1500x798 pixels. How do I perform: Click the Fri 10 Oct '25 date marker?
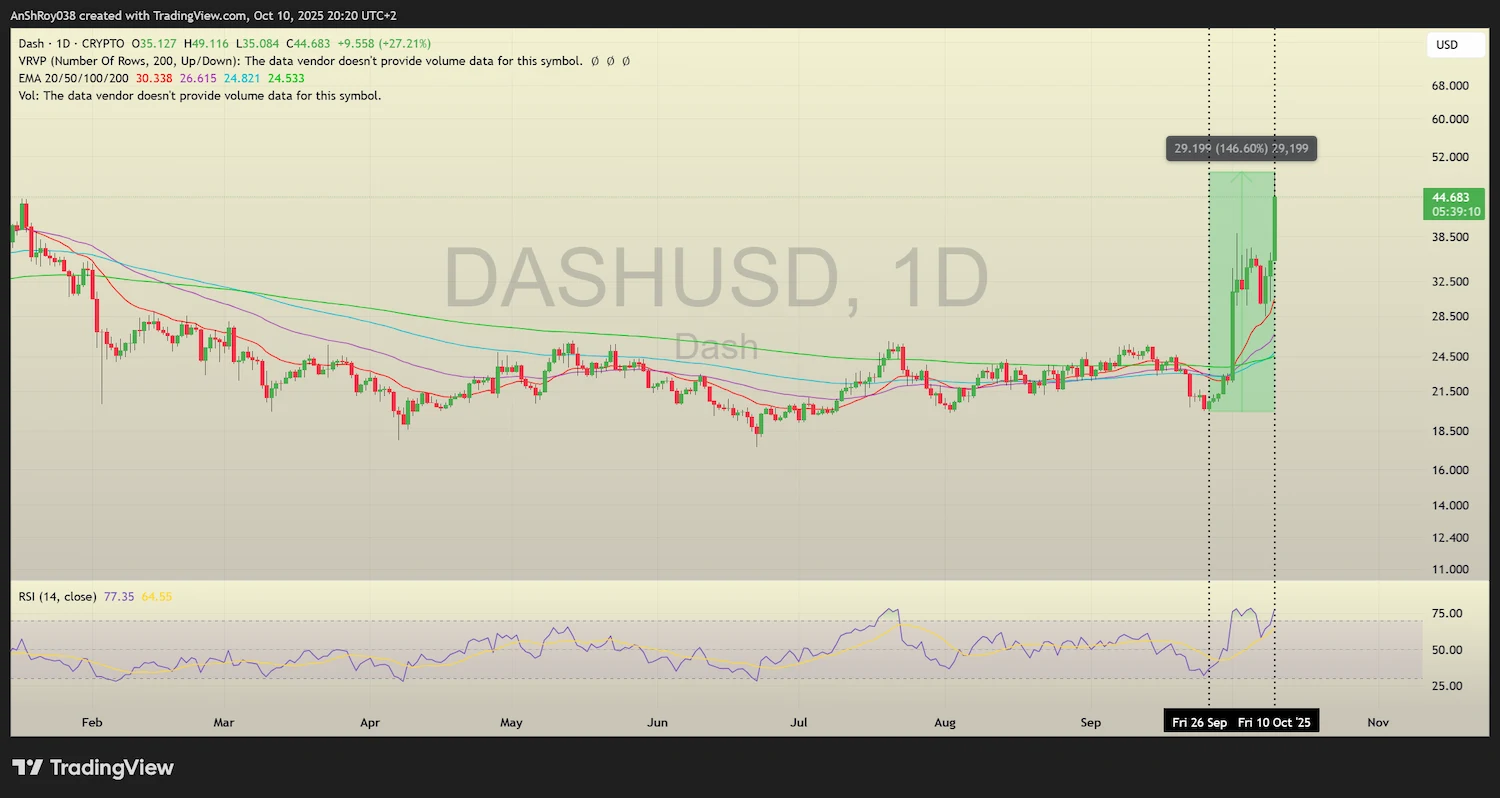(1274, 720)
